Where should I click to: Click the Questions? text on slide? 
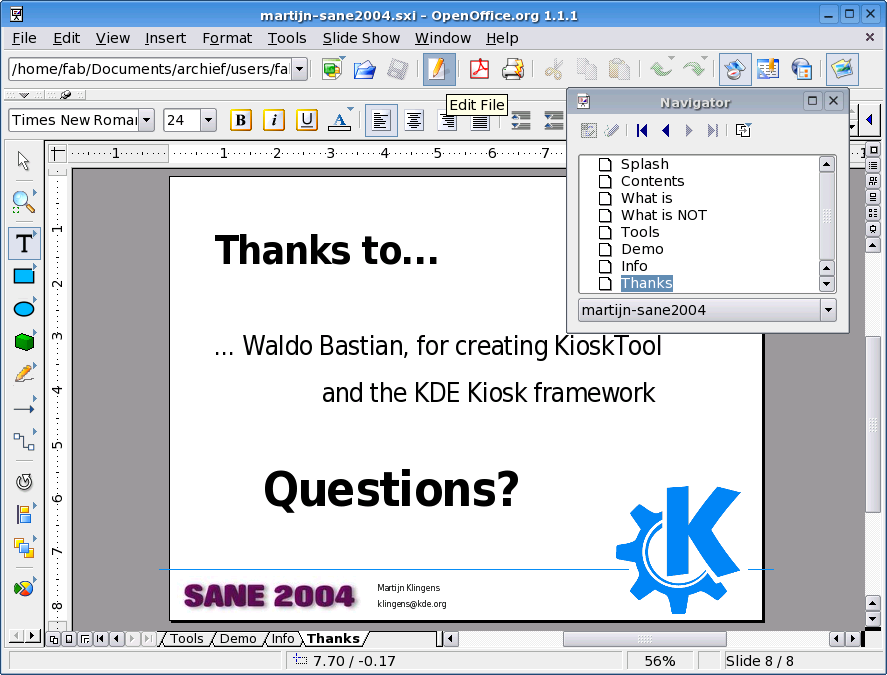(x=391, y=491)
